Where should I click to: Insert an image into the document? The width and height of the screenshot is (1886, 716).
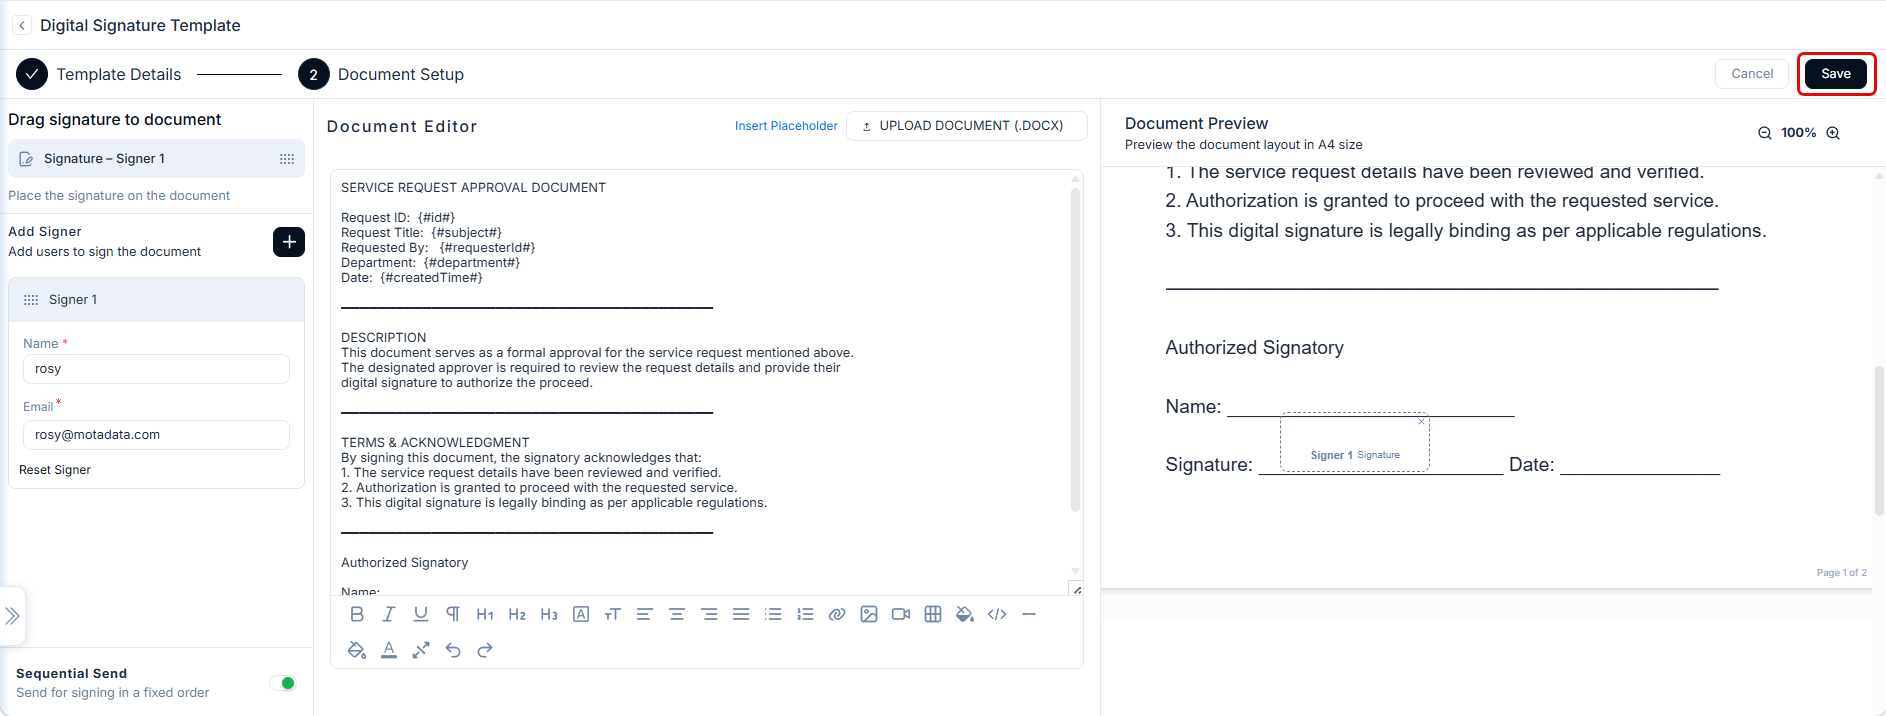pyautogui.click(x=869, y=614)
